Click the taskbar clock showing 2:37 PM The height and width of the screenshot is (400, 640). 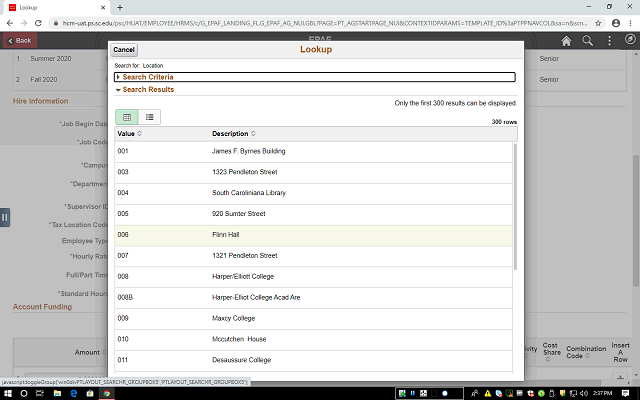coord(602,393)
